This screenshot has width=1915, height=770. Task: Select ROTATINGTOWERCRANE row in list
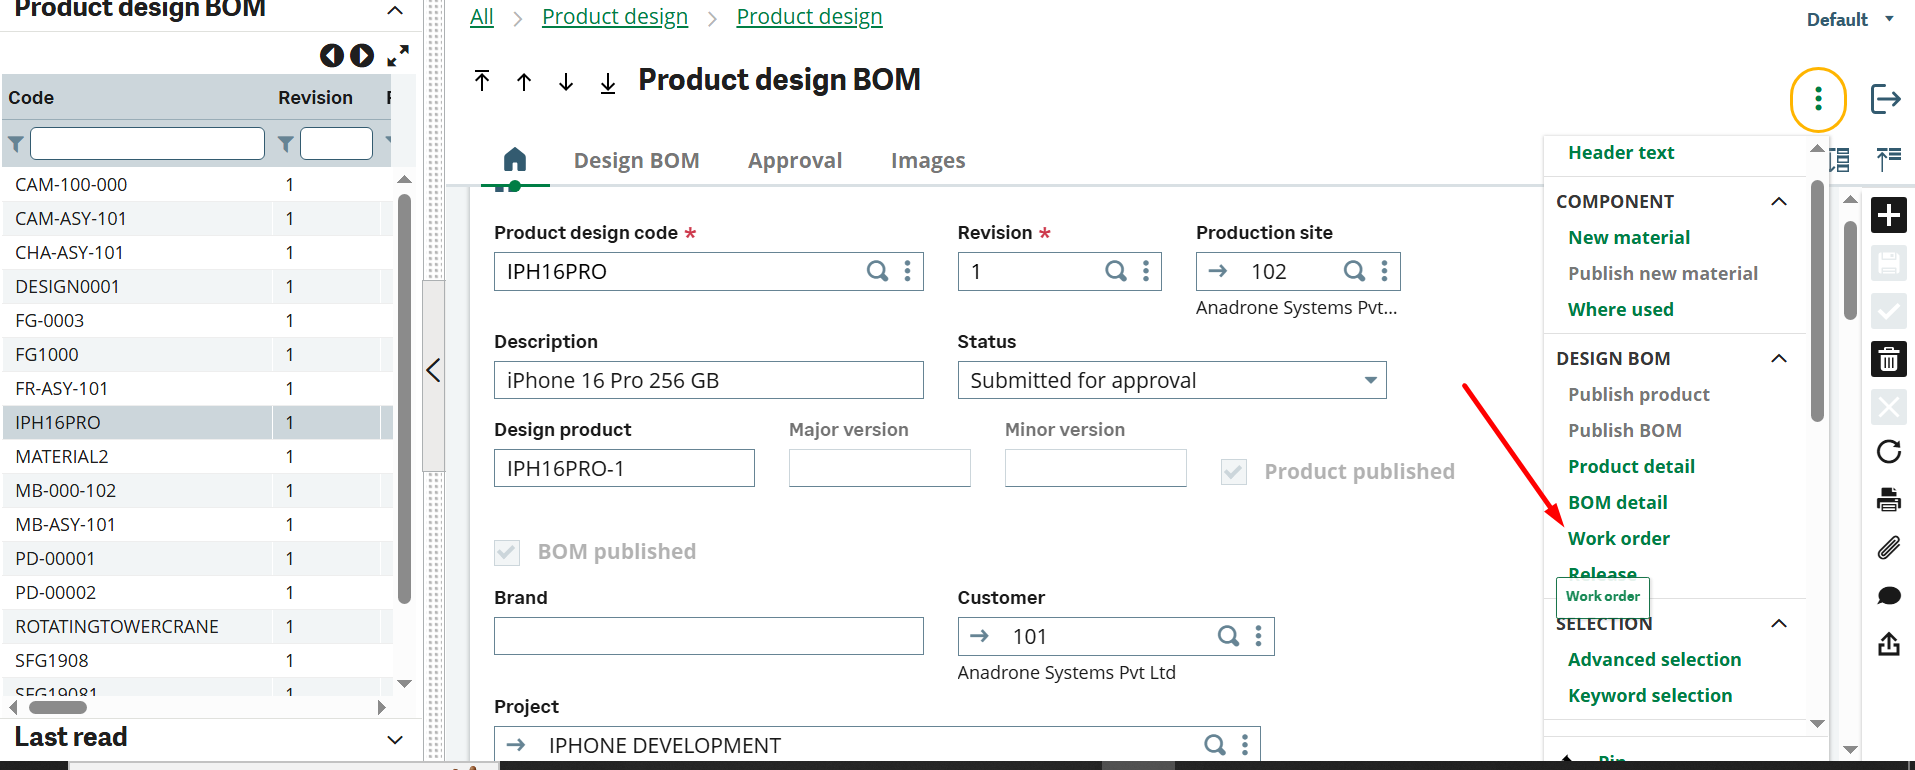click(x=198, y=626)
